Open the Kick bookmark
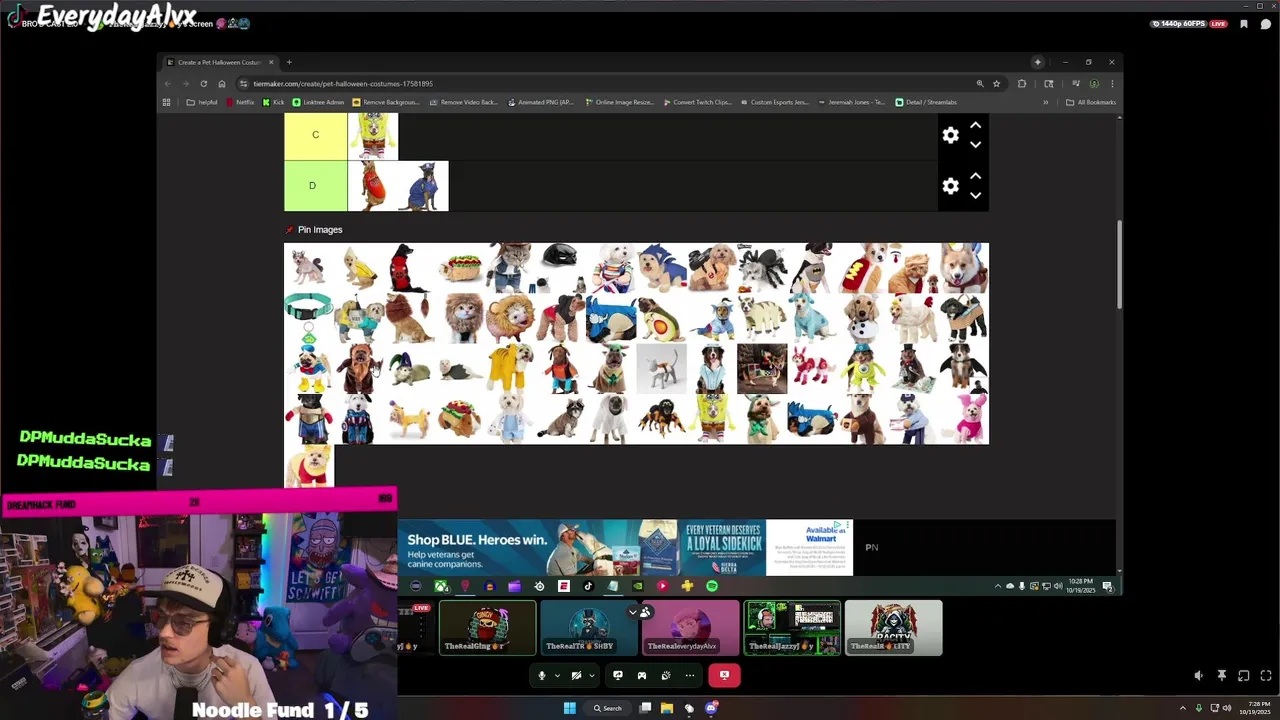1280x720 pixels. tap(274, 102)
